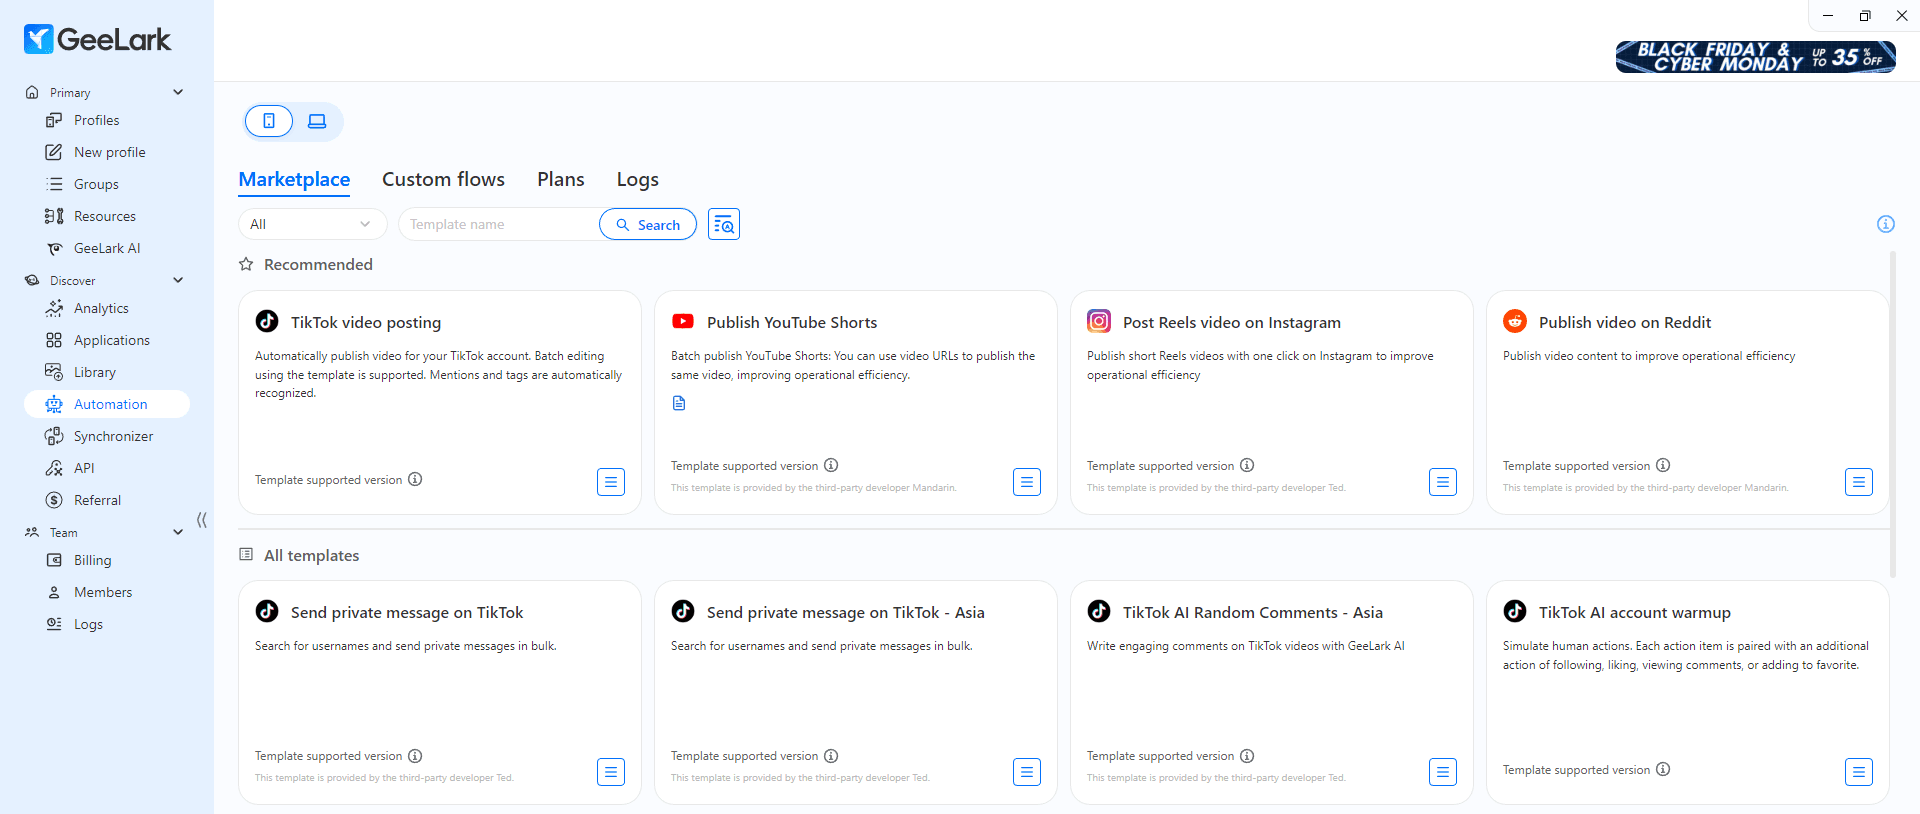Open the document icon in YouTube Shorts card
The width and height of the screenshot is (1920, 814).
(x=679, y=403)
